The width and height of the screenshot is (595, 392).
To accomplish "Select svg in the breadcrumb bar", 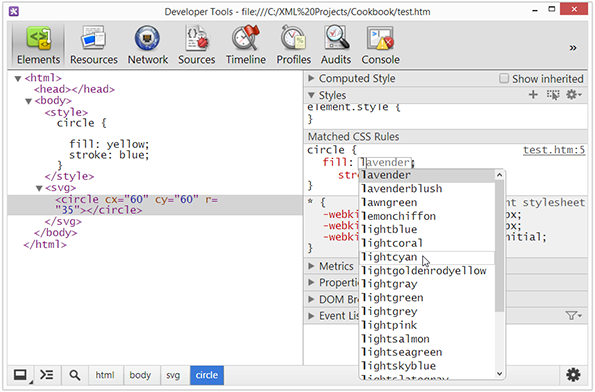I will (x=173, y=375).
